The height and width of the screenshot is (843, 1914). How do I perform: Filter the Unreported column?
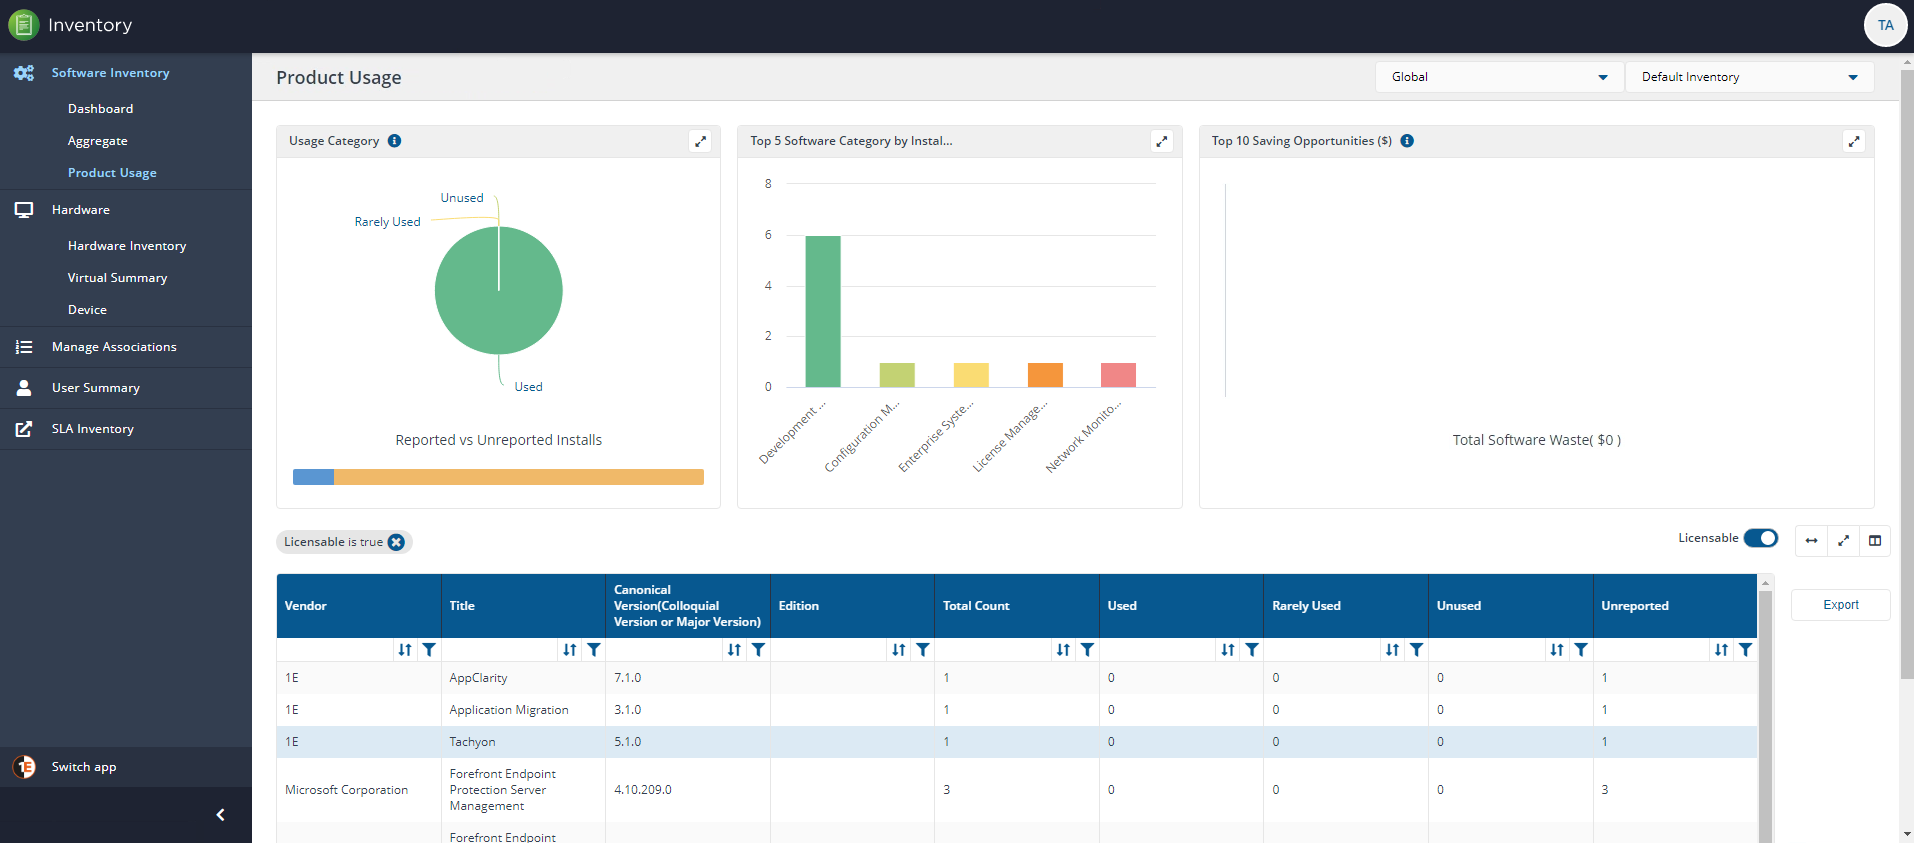point(1746,650)
